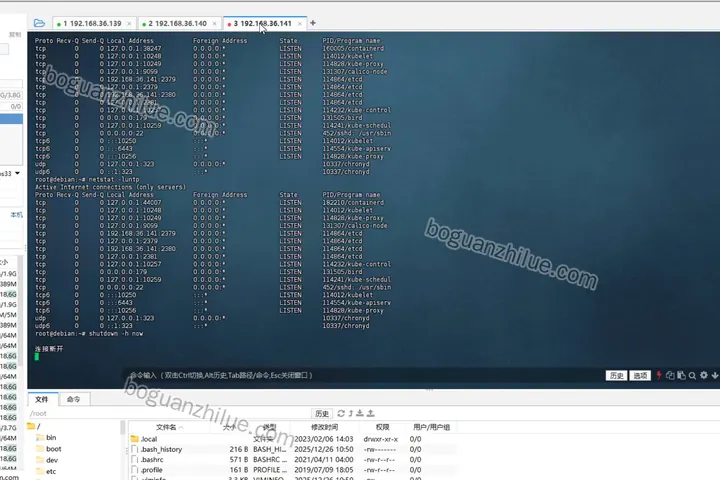Switch to the 文件 tab

pos(42,399)
